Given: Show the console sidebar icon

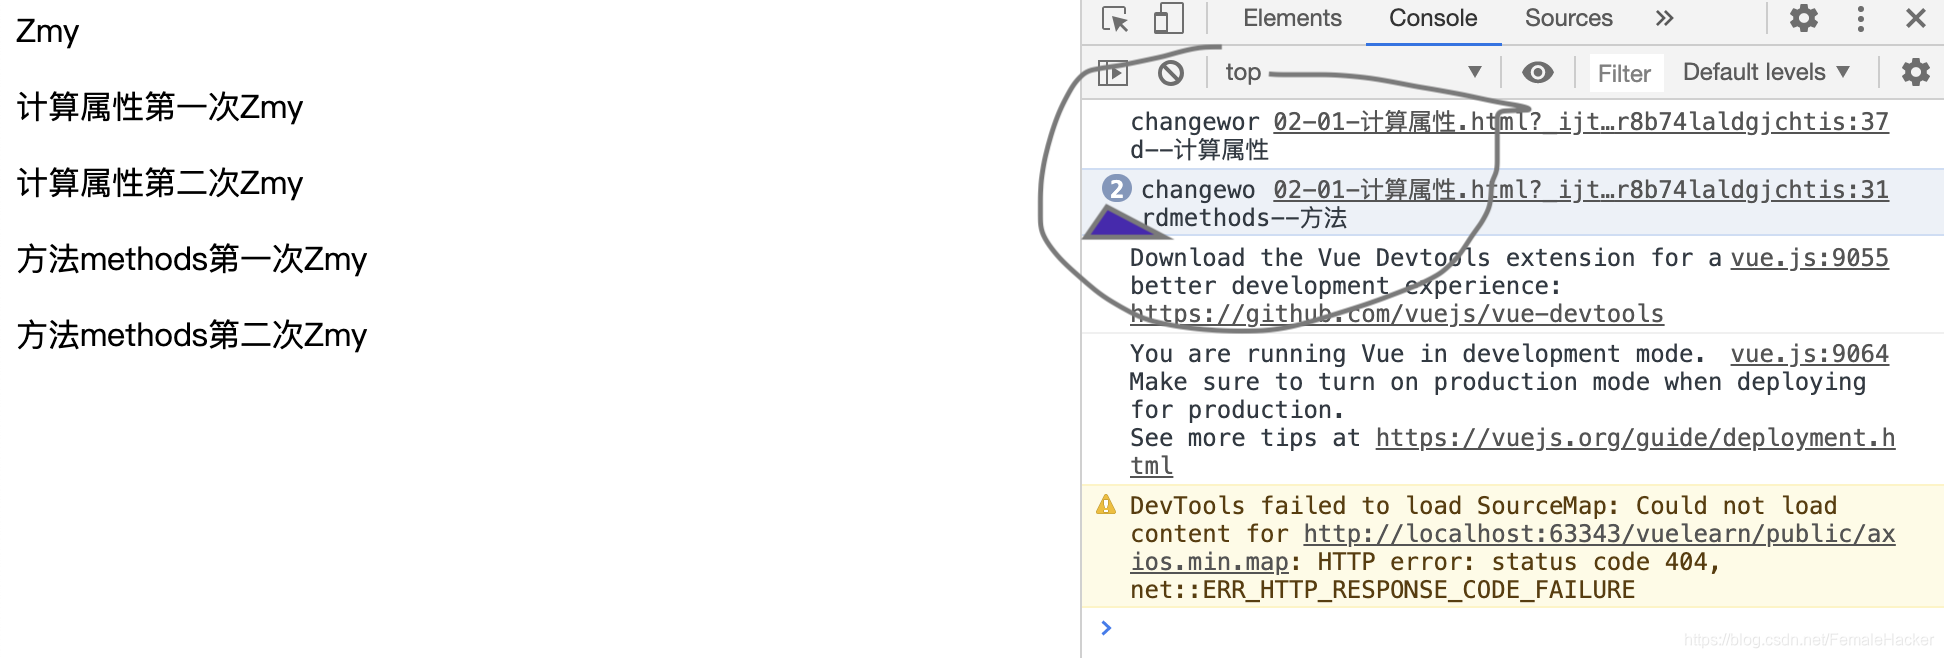Looking at the screenshot, I should tap(1113, 73).
